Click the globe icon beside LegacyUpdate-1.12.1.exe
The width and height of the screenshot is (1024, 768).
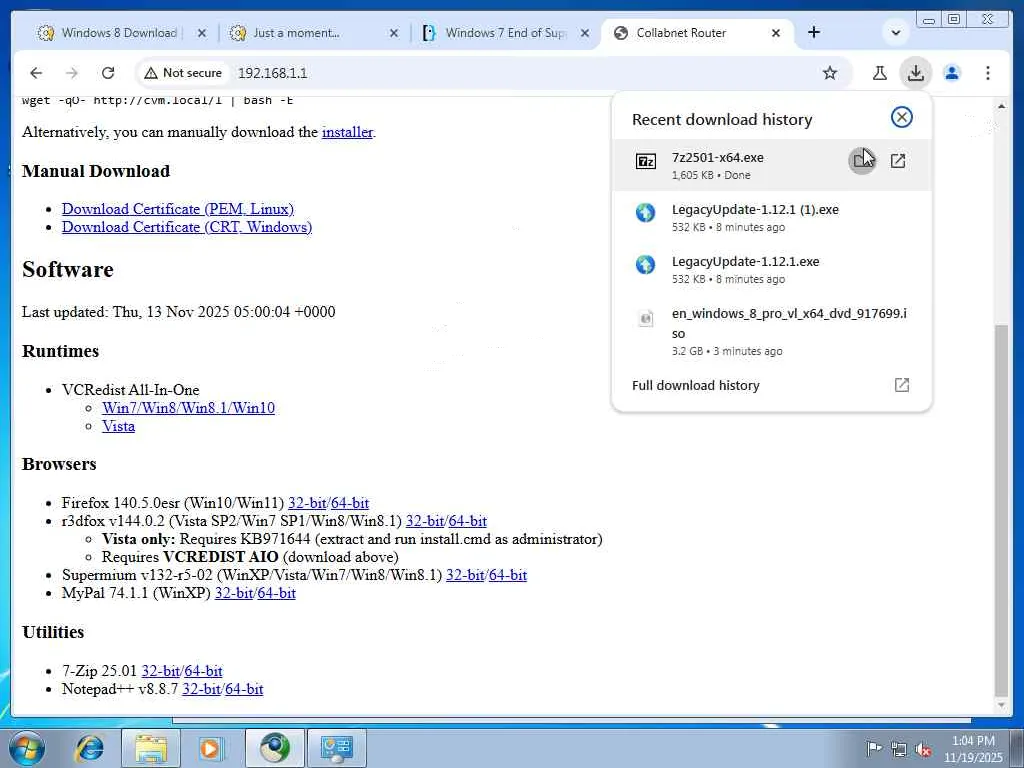(645, 264)
